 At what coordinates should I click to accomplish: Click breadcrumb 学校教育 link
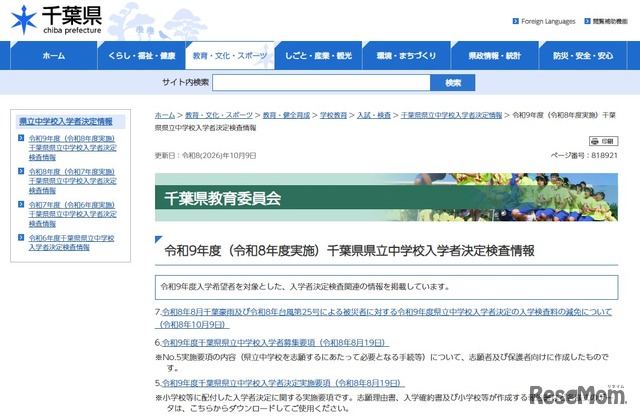click(333, 115)
